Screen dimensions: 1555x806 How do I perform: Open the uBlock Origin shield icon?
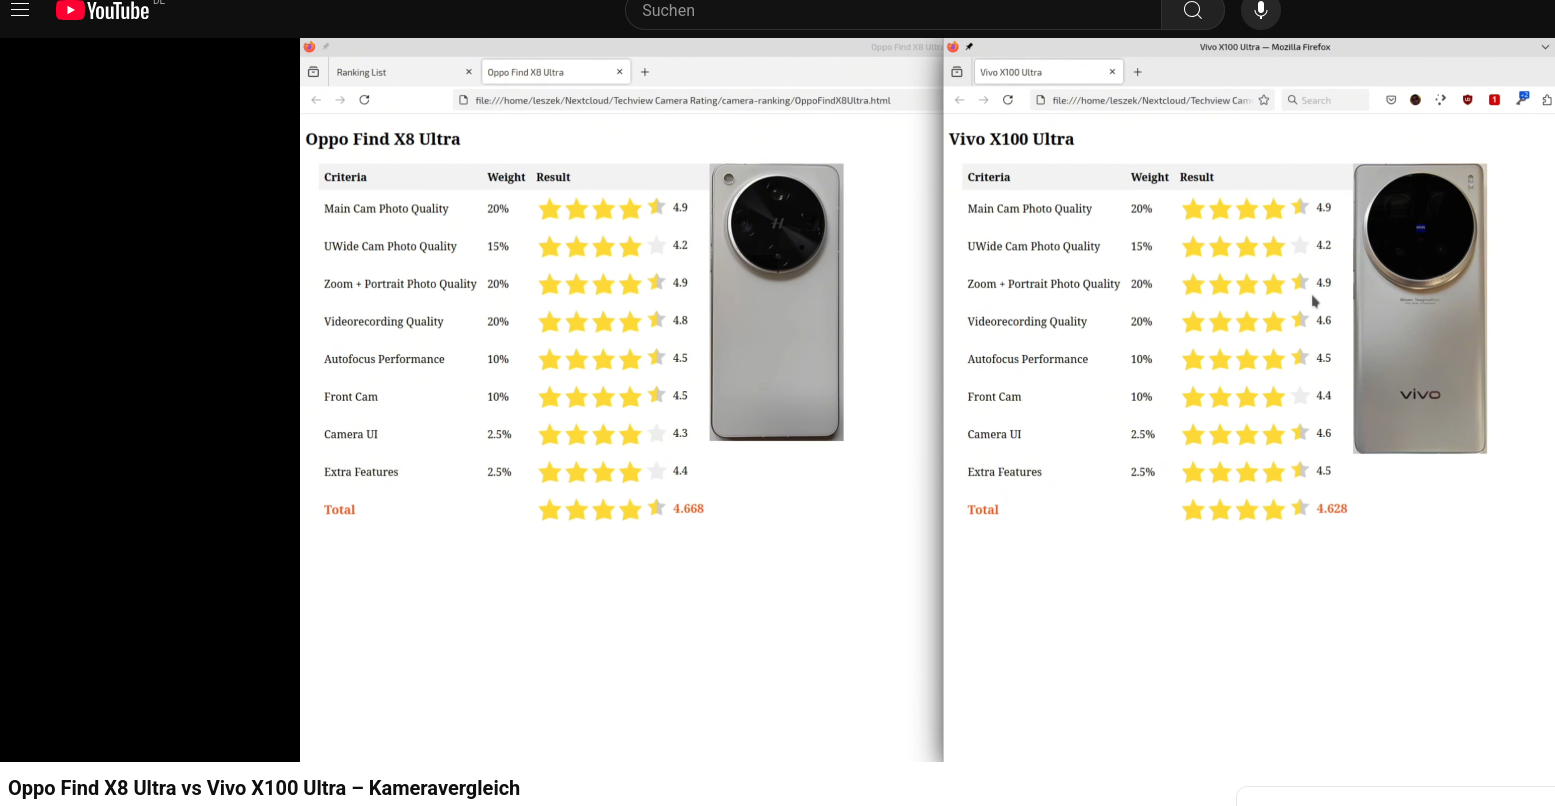pos(1467,100)
